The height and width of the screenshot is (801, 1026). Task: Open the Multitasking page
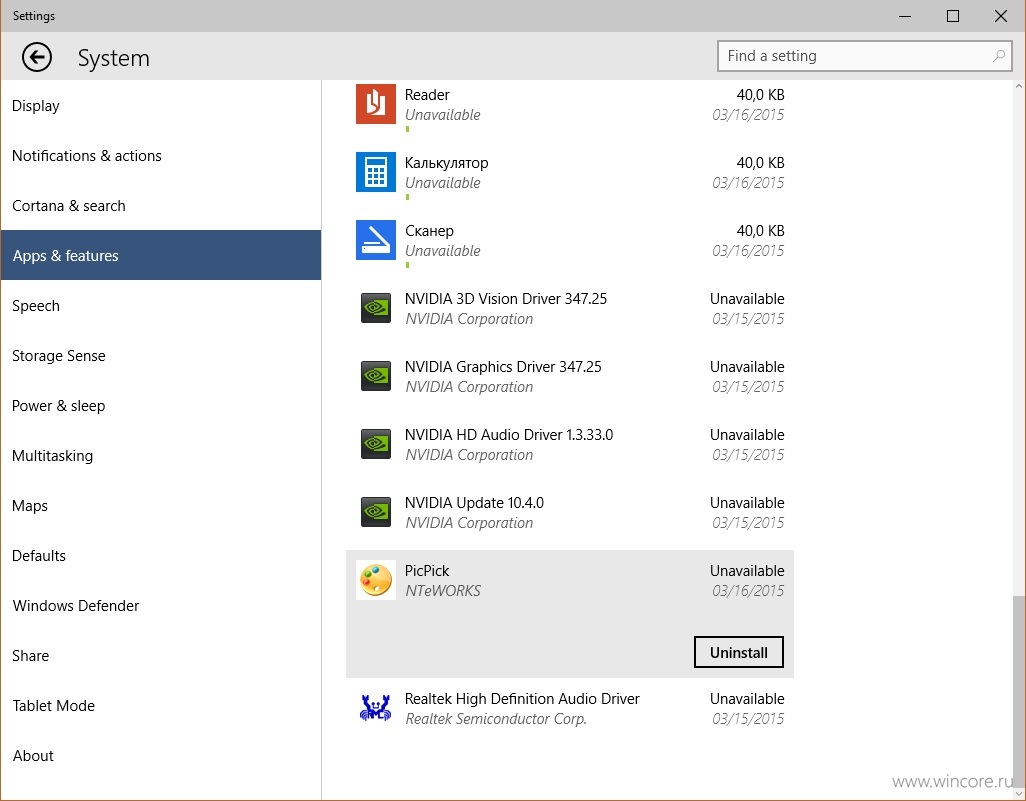click(x=161, y=455)
